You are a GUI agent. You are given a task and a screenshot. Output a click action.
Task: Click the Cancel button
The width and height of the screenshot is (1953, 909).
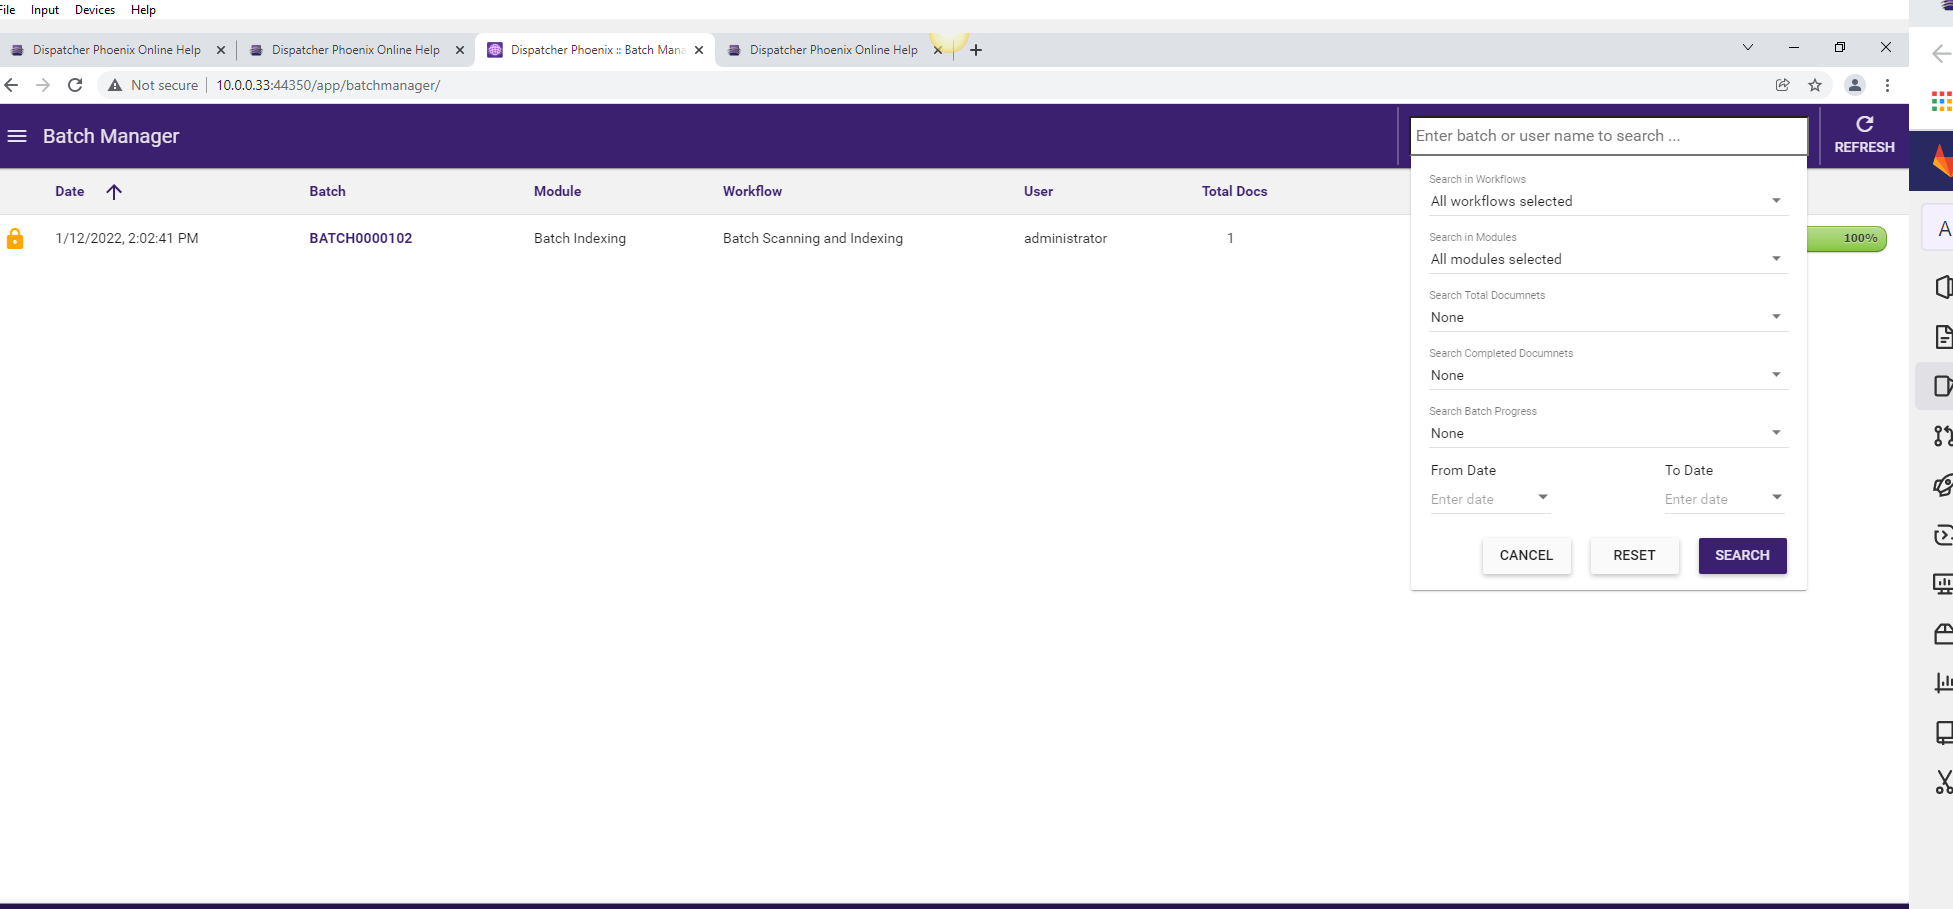pyautogui.click(x=1526, y=556)
